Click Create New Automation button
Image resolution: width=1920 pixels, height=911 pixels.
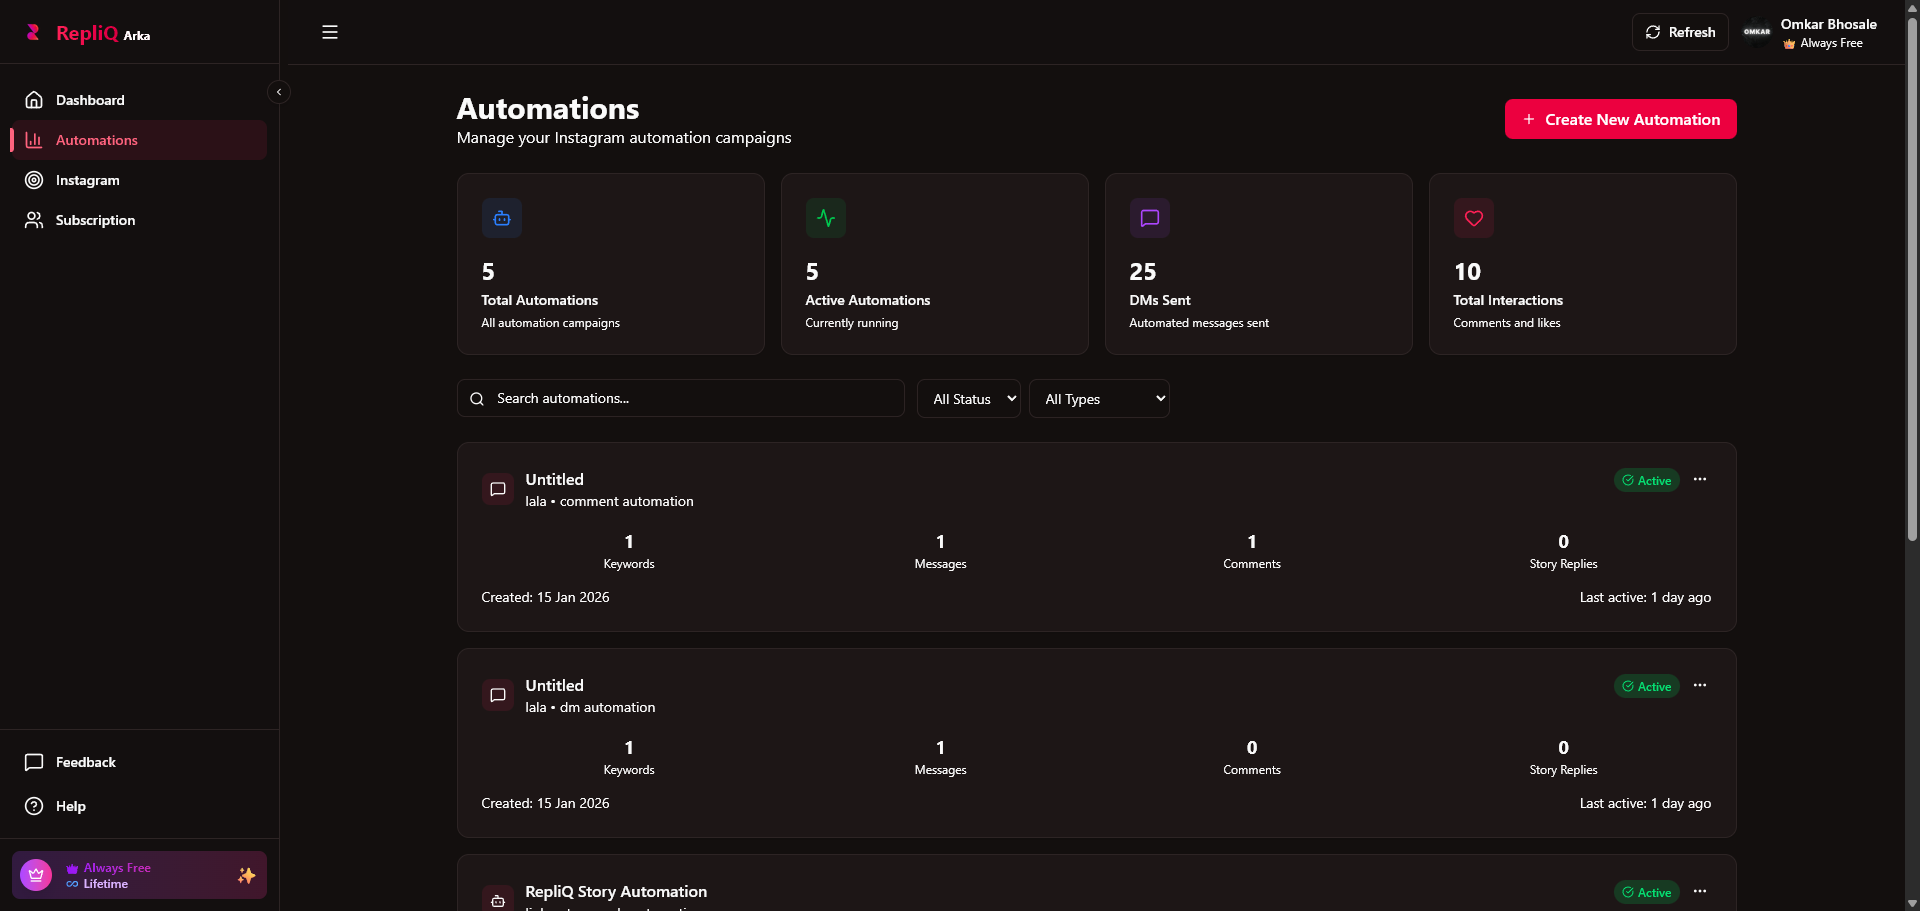(1620, 119)
